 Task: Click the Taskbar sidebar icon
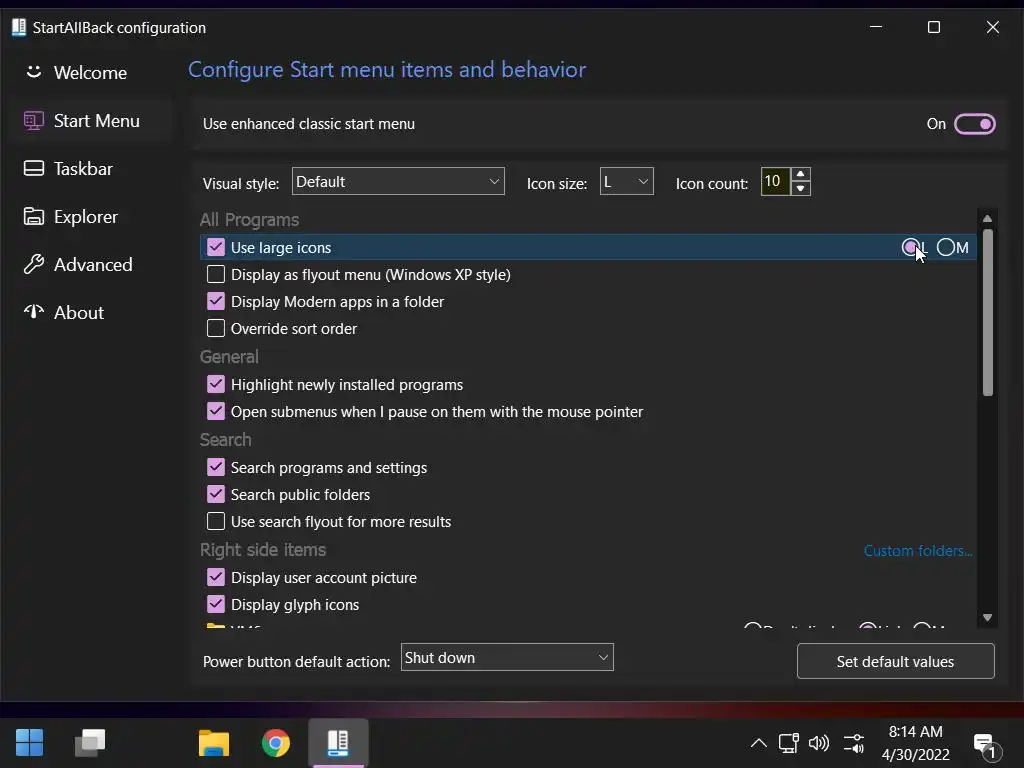(x=33, y=168)
